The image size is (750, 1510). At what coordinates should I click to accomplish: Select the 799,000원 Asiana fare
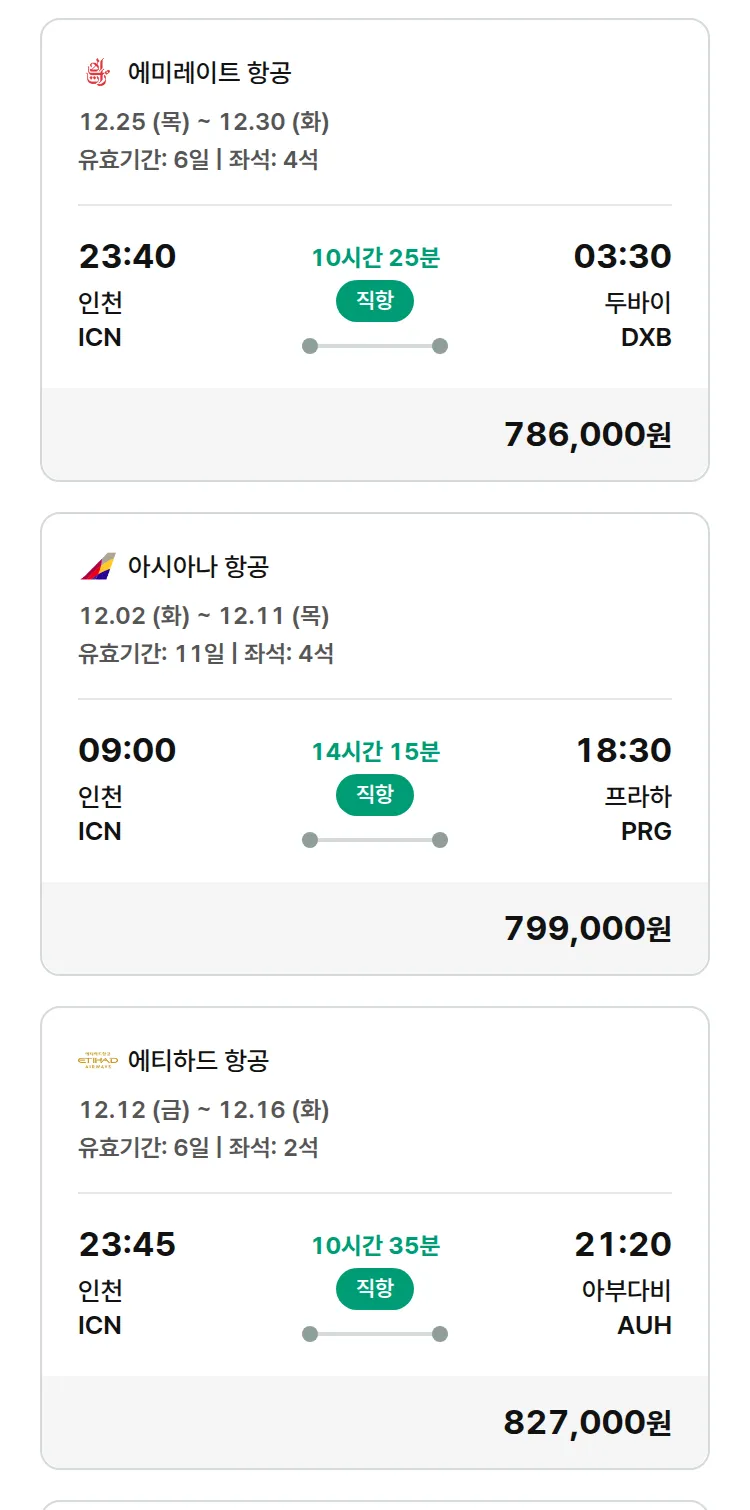(587, 929)
